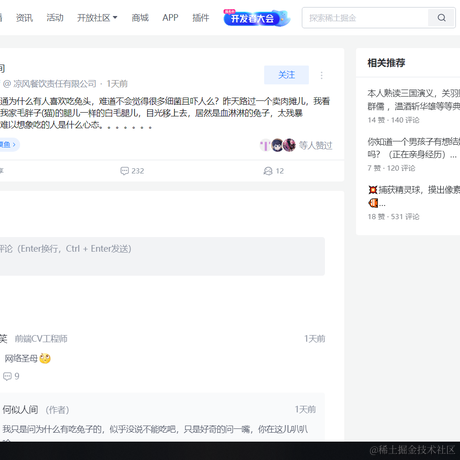This screenshot has width=460, height=460.
Task: Open recommendation 本人熟读三国演义
Action: (414, 100)
